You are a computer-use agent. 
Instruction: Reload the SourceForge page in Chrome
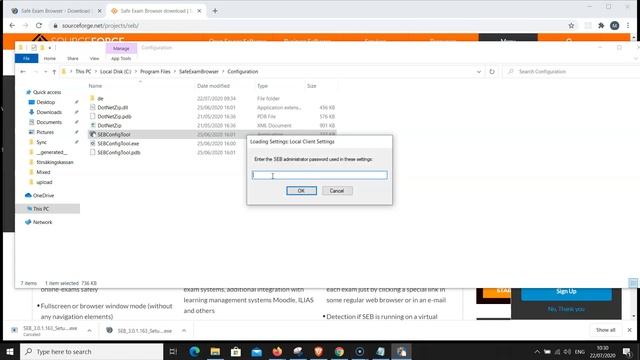(x=39, y=25)
